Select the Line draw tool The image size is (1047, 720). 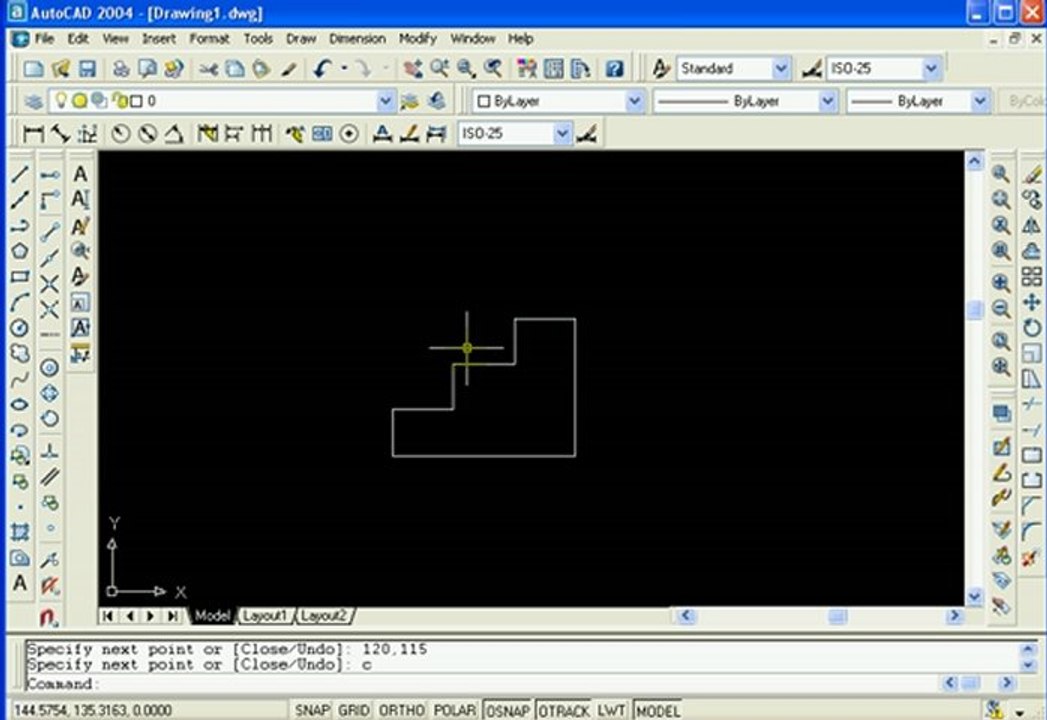20,174
